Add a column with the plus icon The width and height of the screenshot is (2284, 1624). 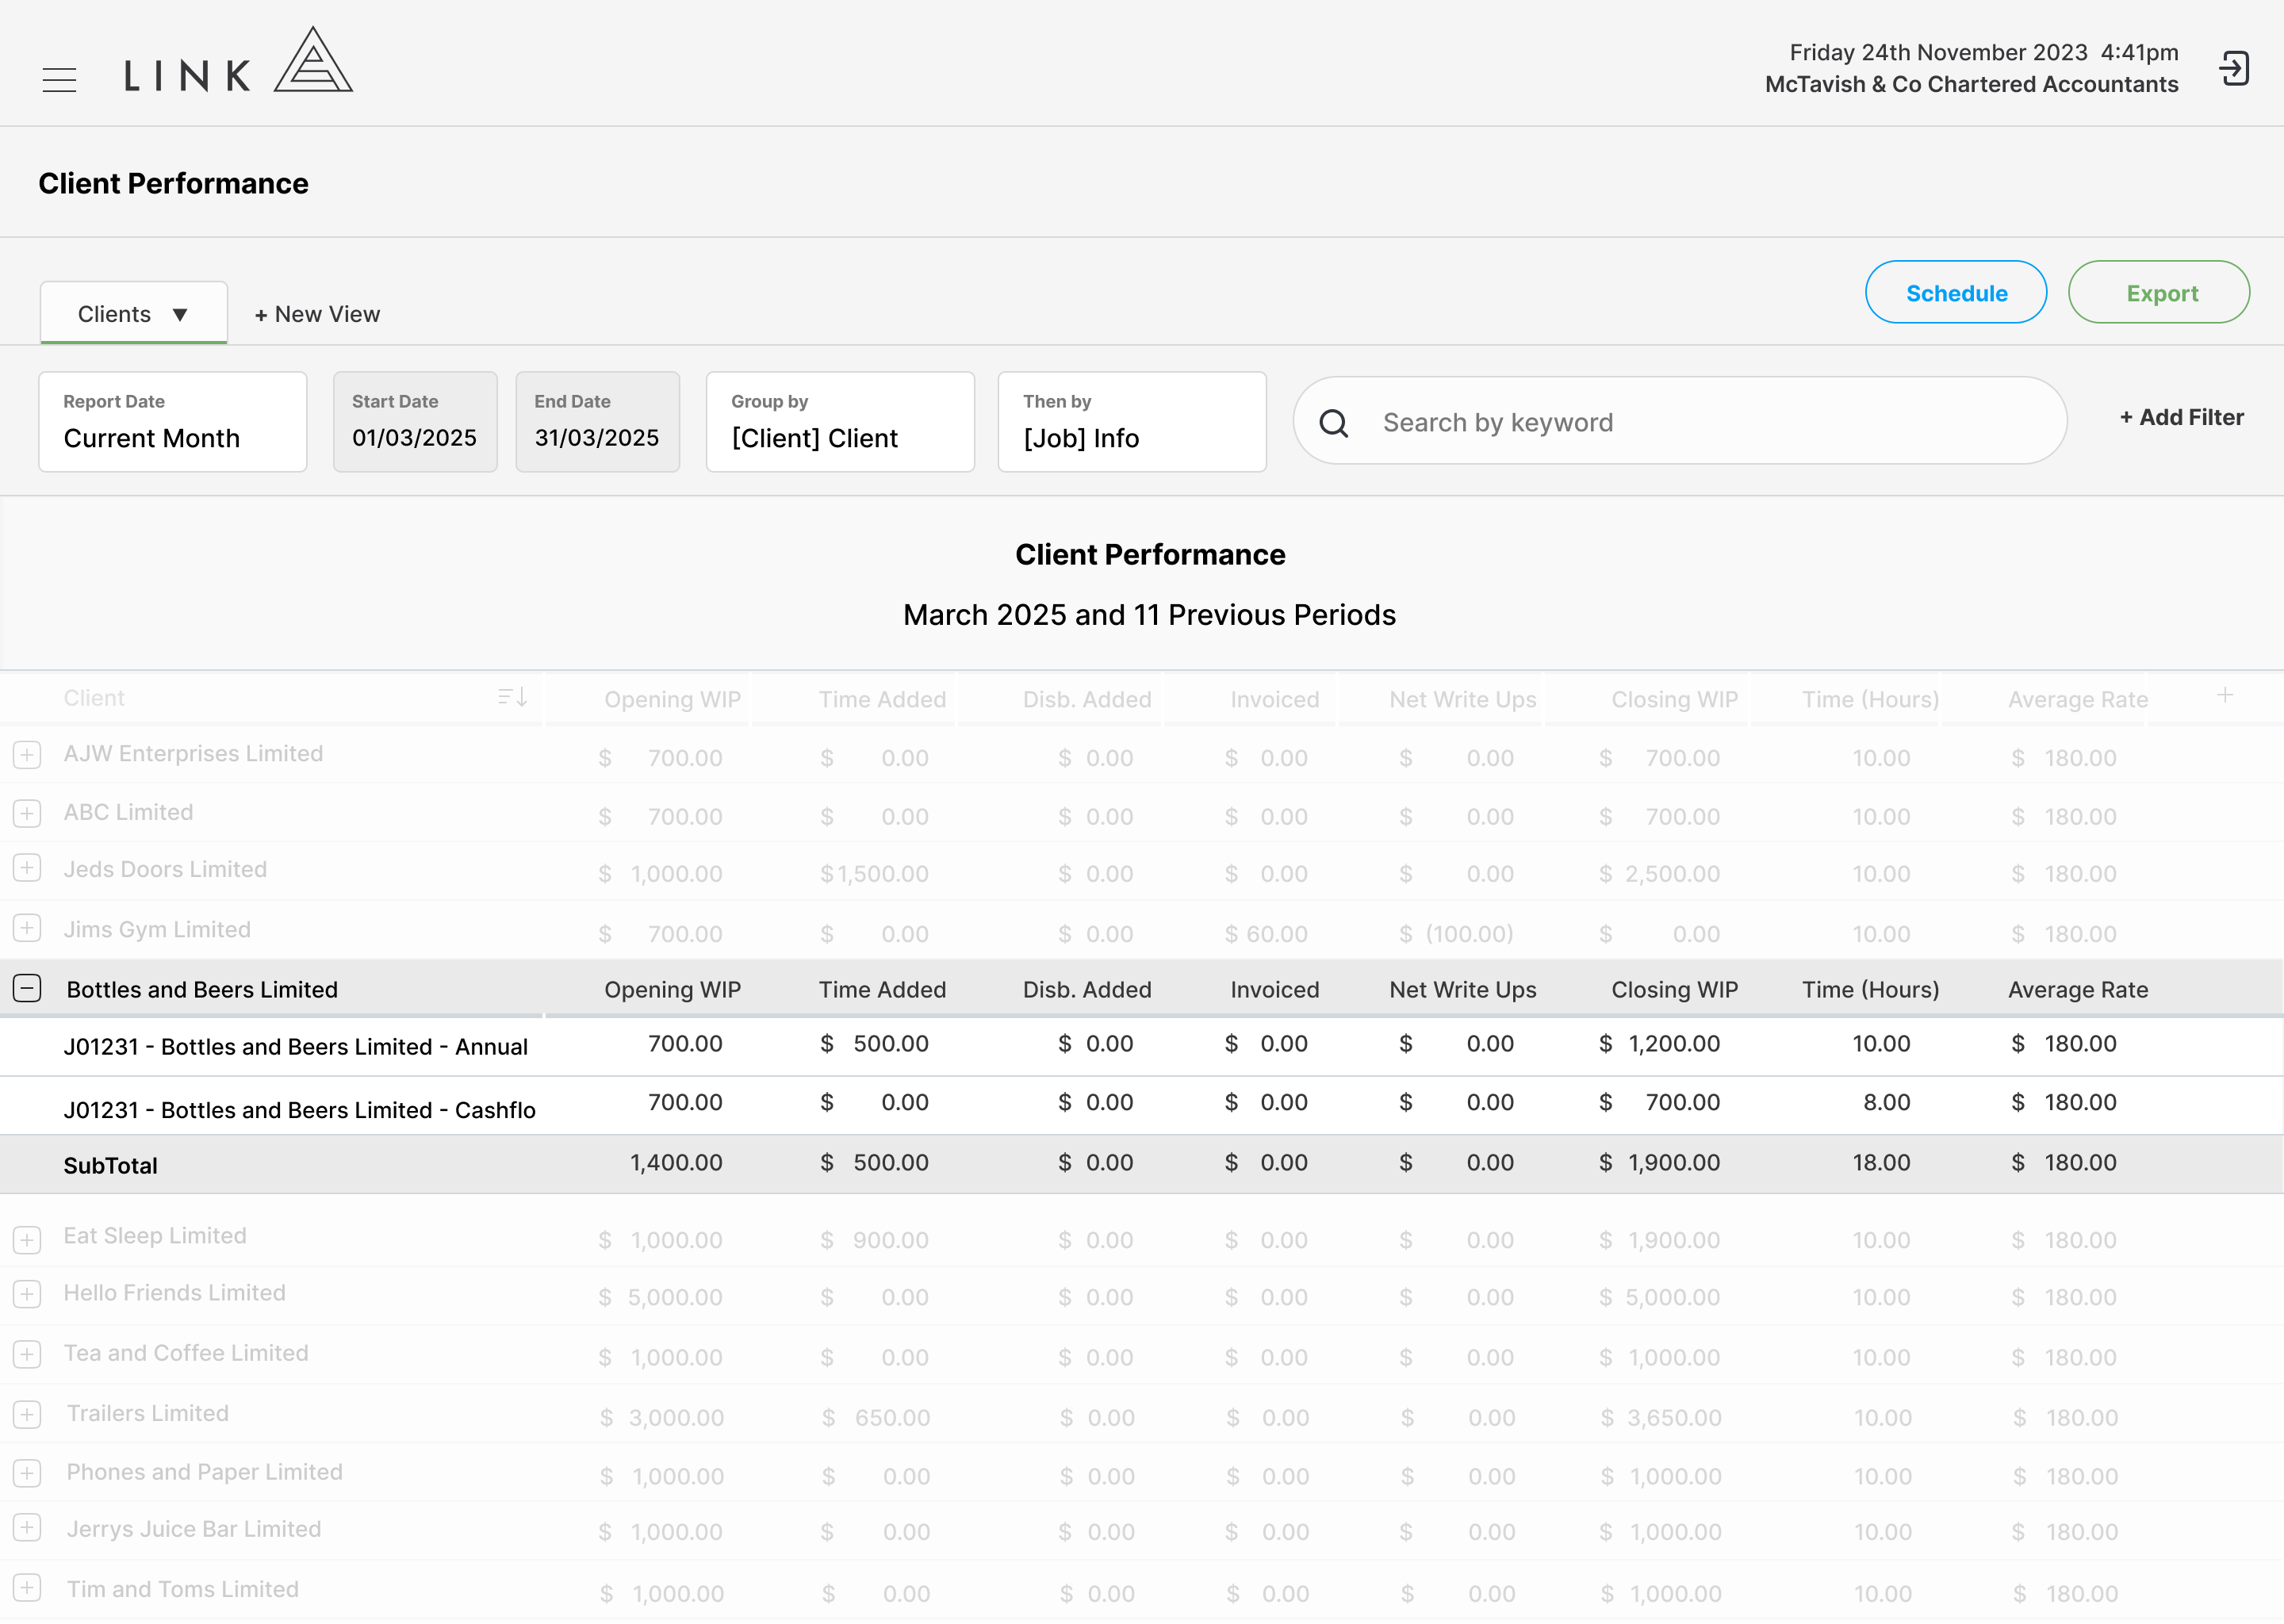tap(2225, 694)
